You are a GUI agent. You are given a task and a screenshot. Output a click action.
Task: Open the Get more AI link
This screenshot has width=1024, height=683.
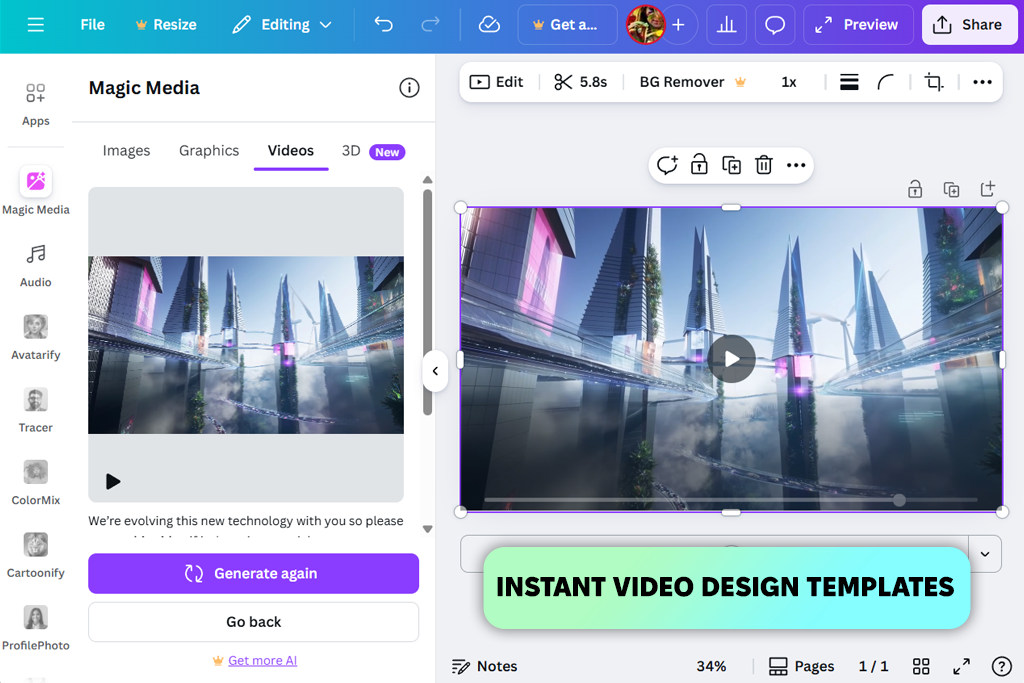(x=263, y=660)
